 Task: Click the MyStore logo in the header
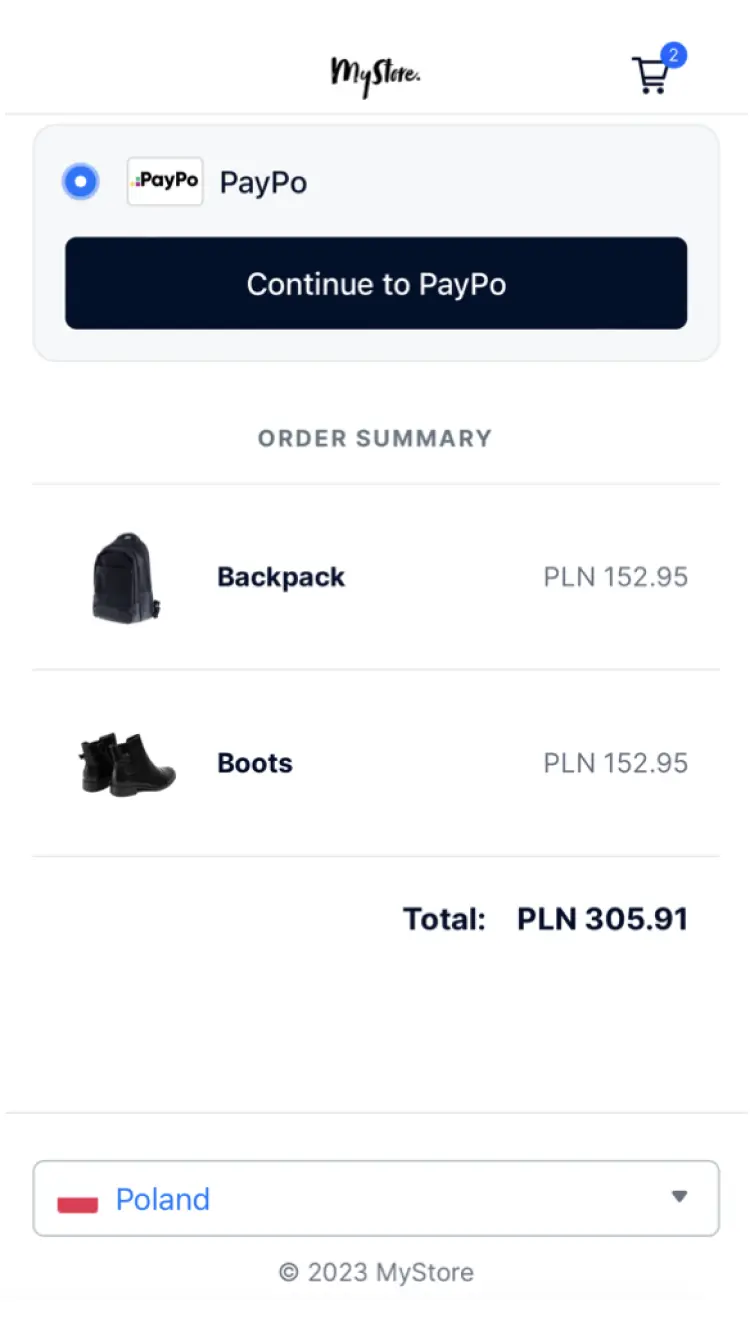(375, 73)
